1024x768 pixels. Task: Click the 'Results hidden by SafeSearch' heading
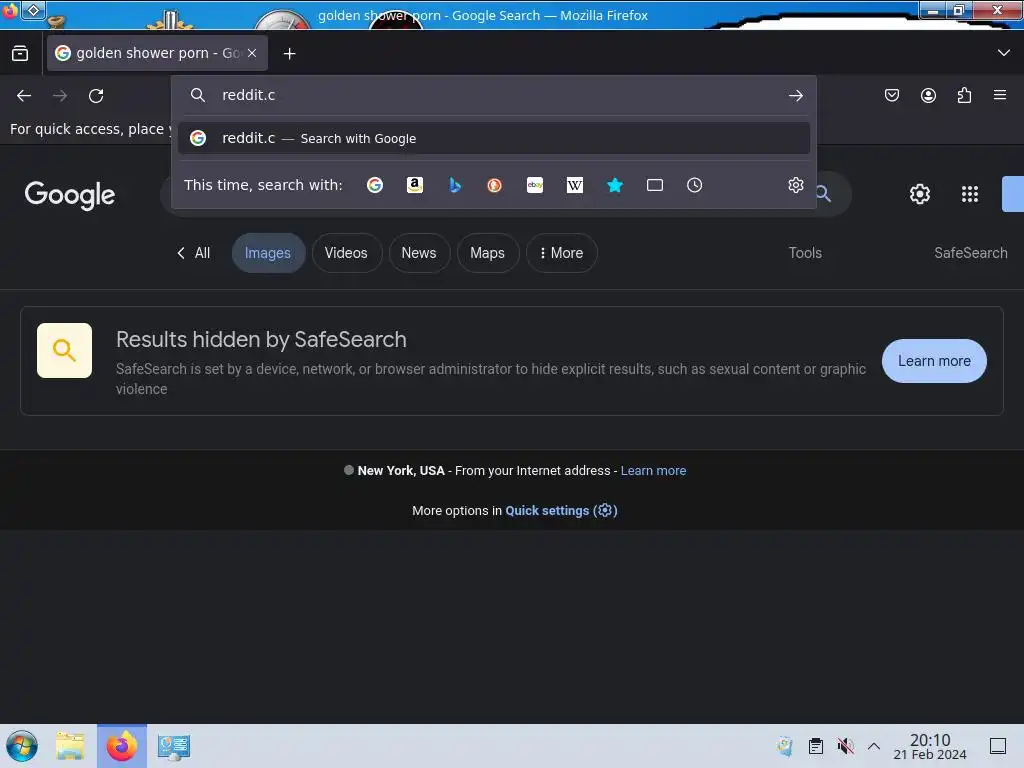tap(261, 340)
